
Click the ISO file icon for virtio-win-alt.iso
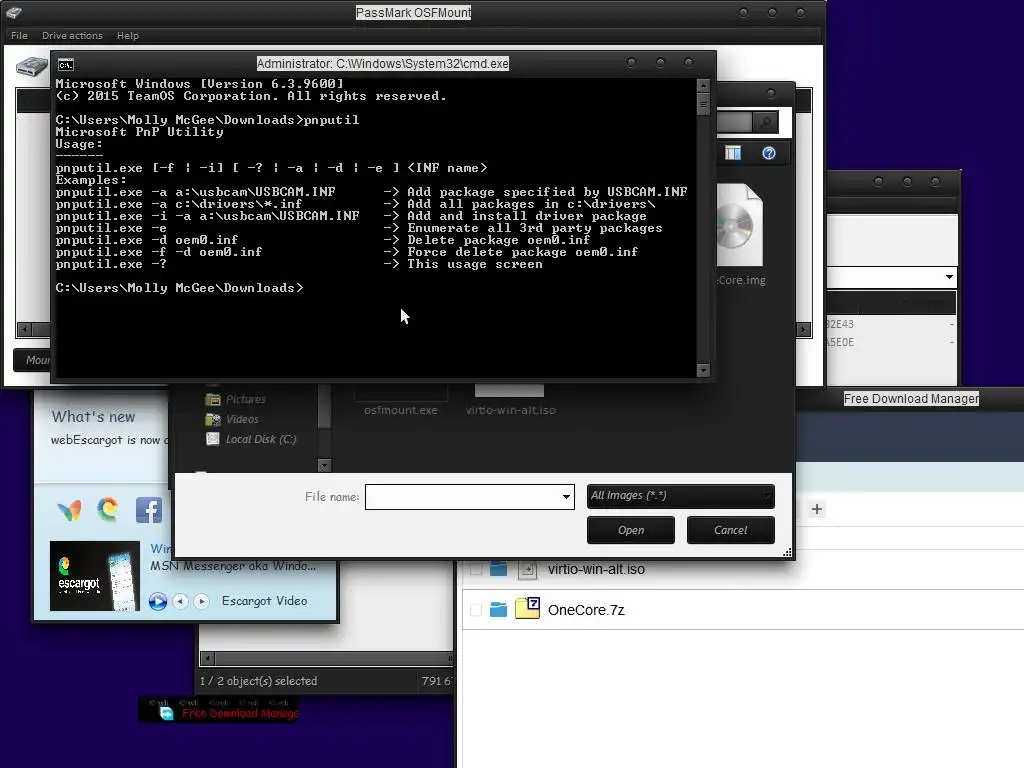point(527,569)
